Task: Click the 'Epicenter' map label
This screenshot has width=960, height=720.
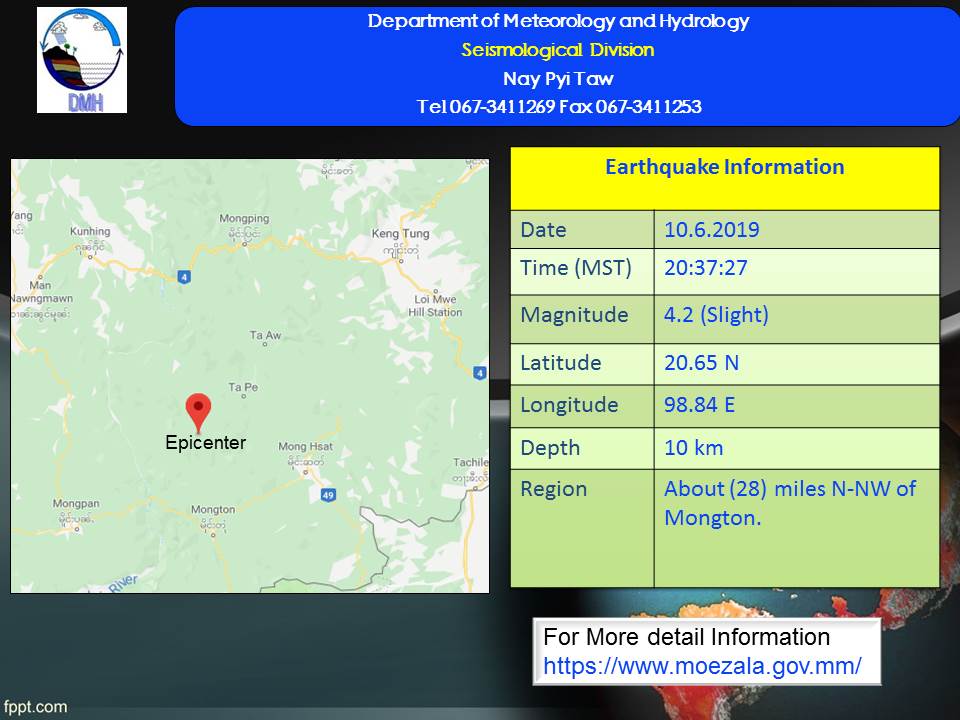Action: click(206, 443)
